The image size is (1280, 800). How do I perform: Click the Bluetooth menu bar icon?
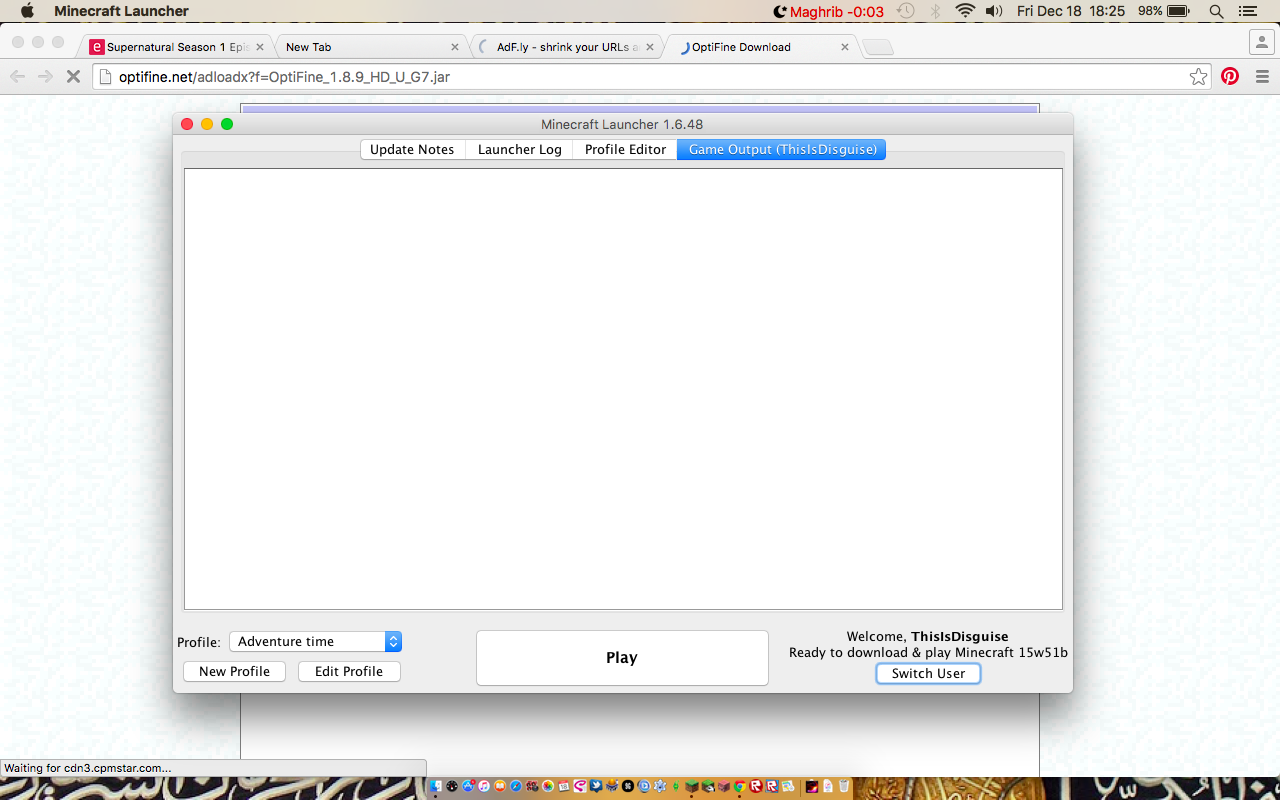tap(936, 11)
